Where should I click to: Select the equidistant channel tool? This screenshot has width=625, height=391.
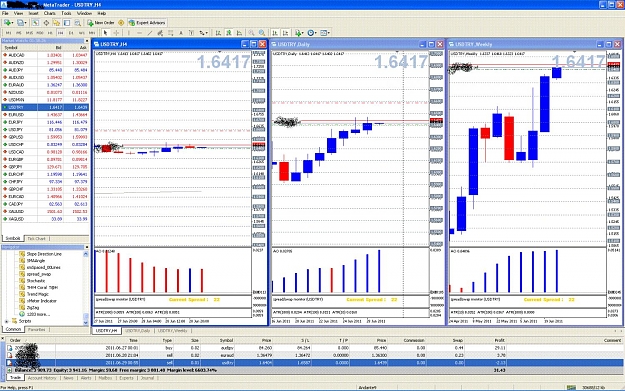click(160, 33)
